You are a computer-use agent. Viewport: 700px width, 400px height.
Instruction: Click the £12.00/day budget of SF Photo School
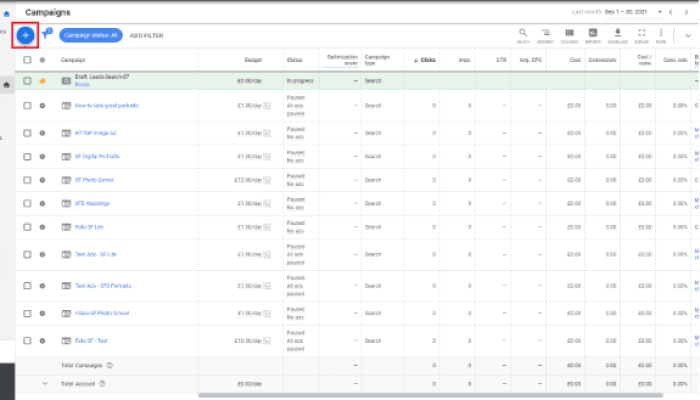click(248, 180)
